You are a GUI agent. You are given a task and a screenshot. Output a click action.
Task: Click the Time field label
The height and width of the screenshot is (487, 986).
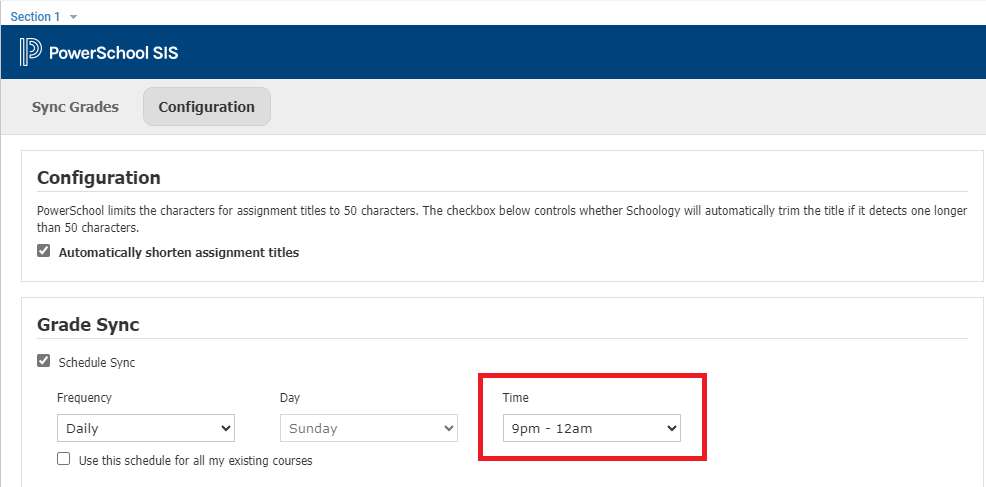point(516,398)
